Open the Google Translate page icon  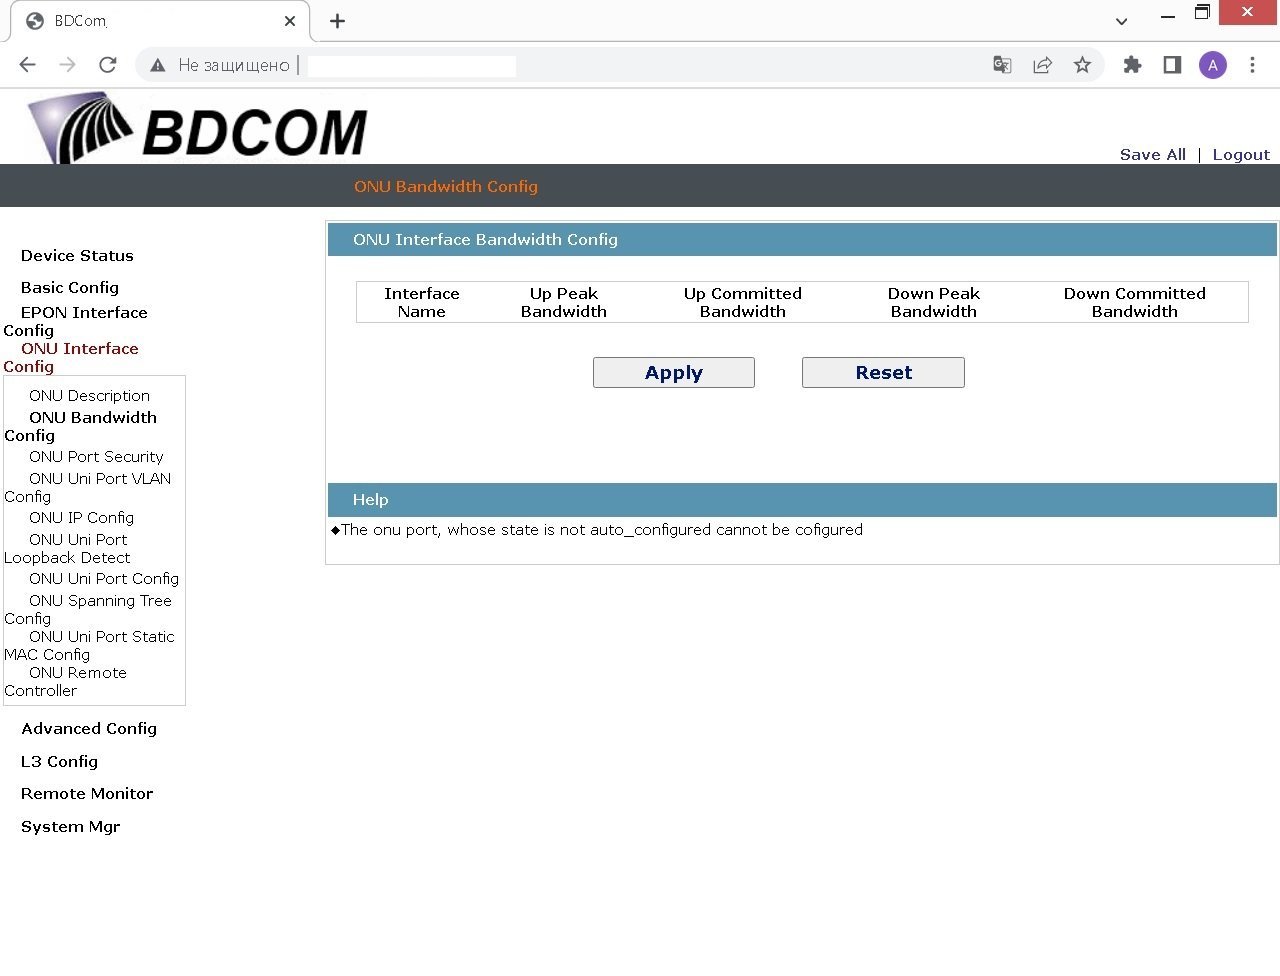pos(1002,65)
